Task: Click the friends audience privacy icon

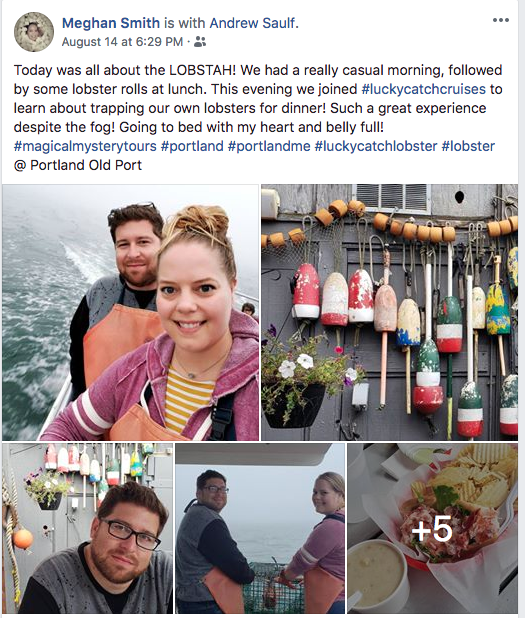Action: [x=200, y=41]
